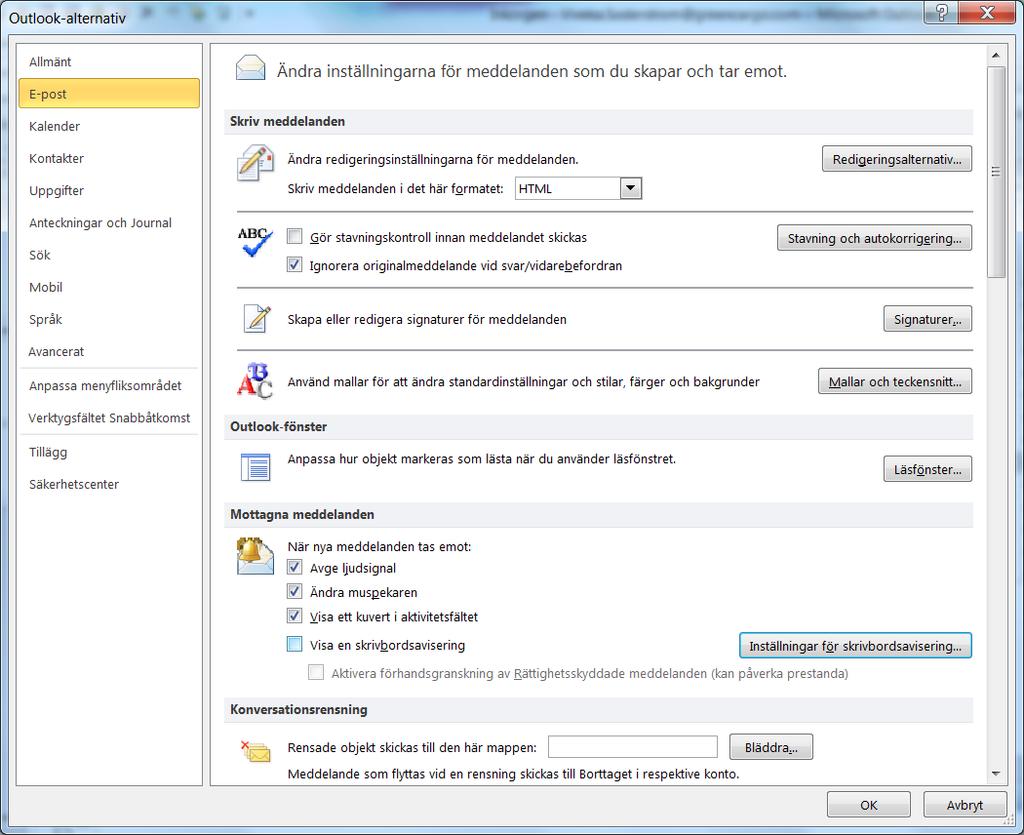Open Verktygsfältet Snabbåtkomst settings

tap(109, 418)
